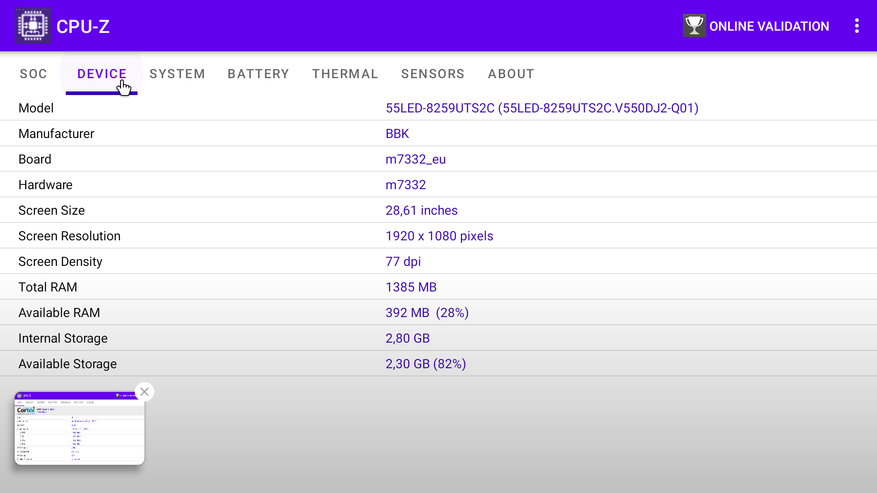The width and height of the screenshot is (877, 493).
Task: Switch to the SOC tab
Action: 34,74
